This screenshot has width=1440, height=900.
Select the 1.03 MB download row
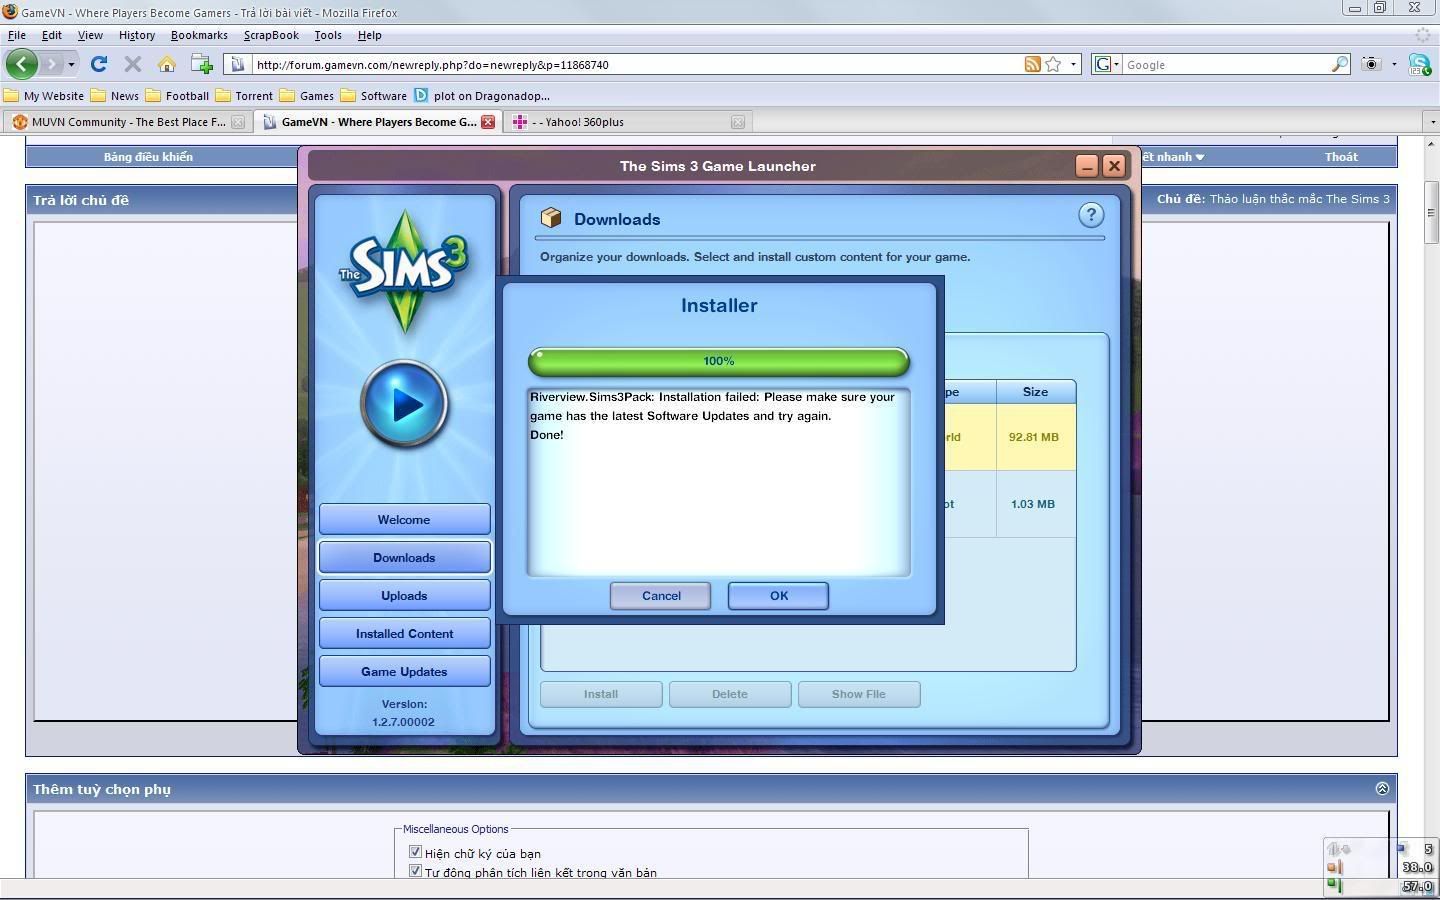point(1010,504)
